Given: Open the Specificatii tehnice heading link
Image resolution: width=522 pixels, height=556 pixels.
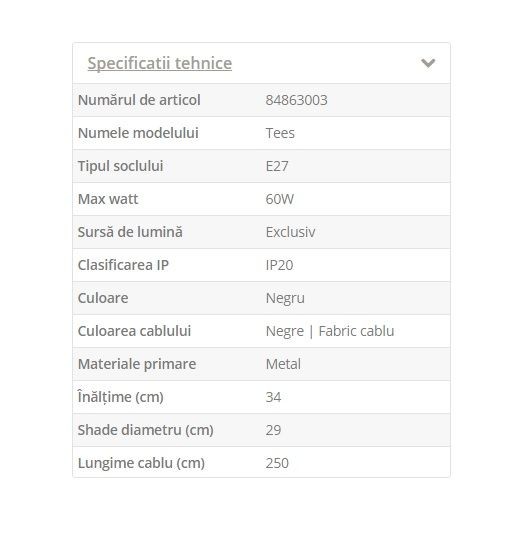Looking at the screenshot, I should (x=160, y=63).
